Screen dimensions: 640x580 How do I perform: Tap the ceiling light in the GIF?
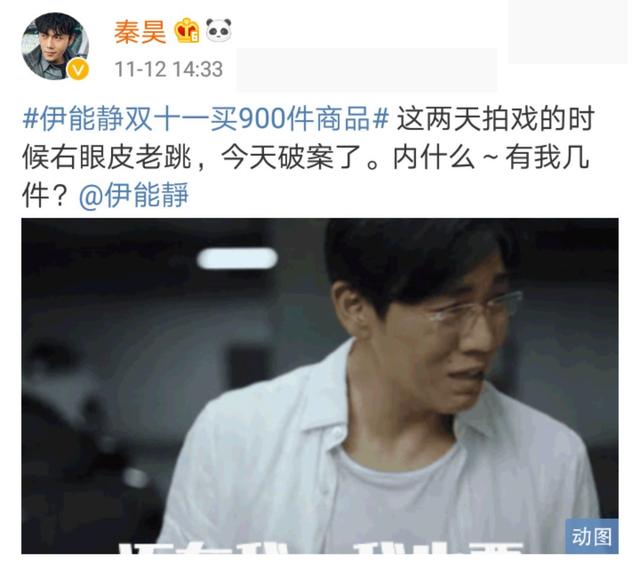tap(237, 258)
